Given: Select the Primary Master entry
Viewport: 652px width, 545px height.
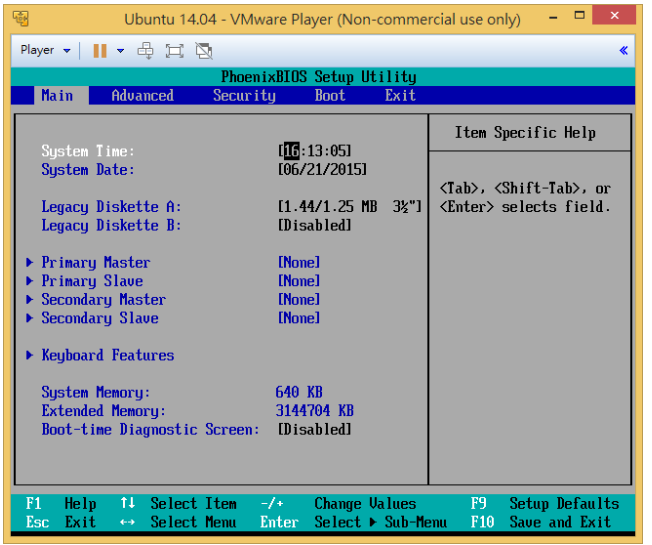Looking at the screenshot, I should tap(96, 262).
